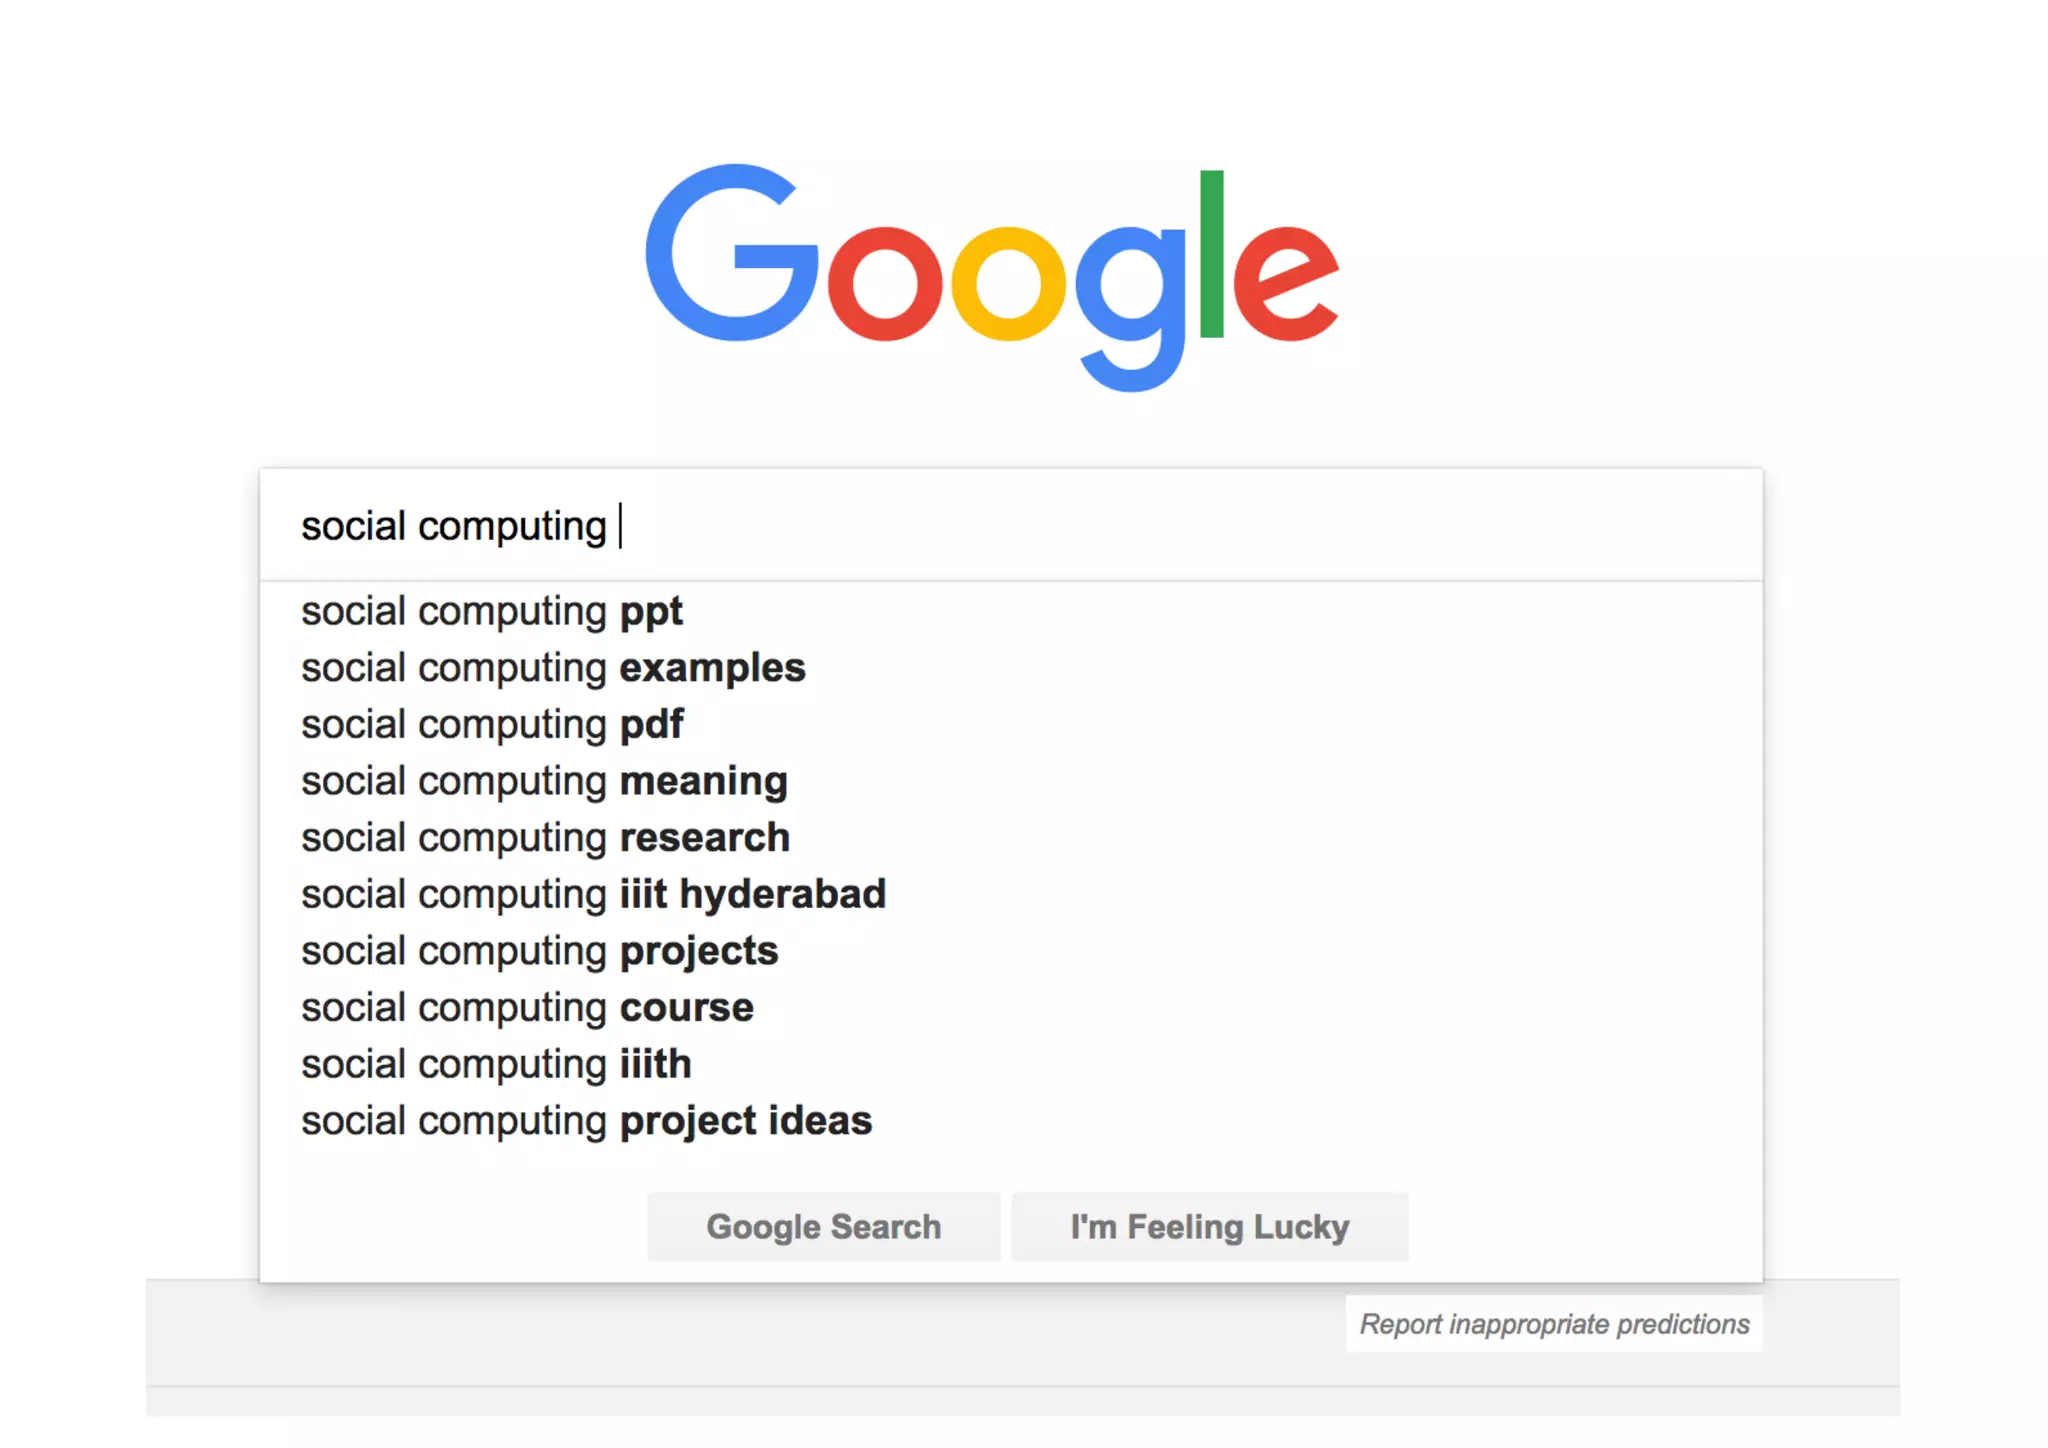Click the green 'l' in Google logo

[1211, 255]
